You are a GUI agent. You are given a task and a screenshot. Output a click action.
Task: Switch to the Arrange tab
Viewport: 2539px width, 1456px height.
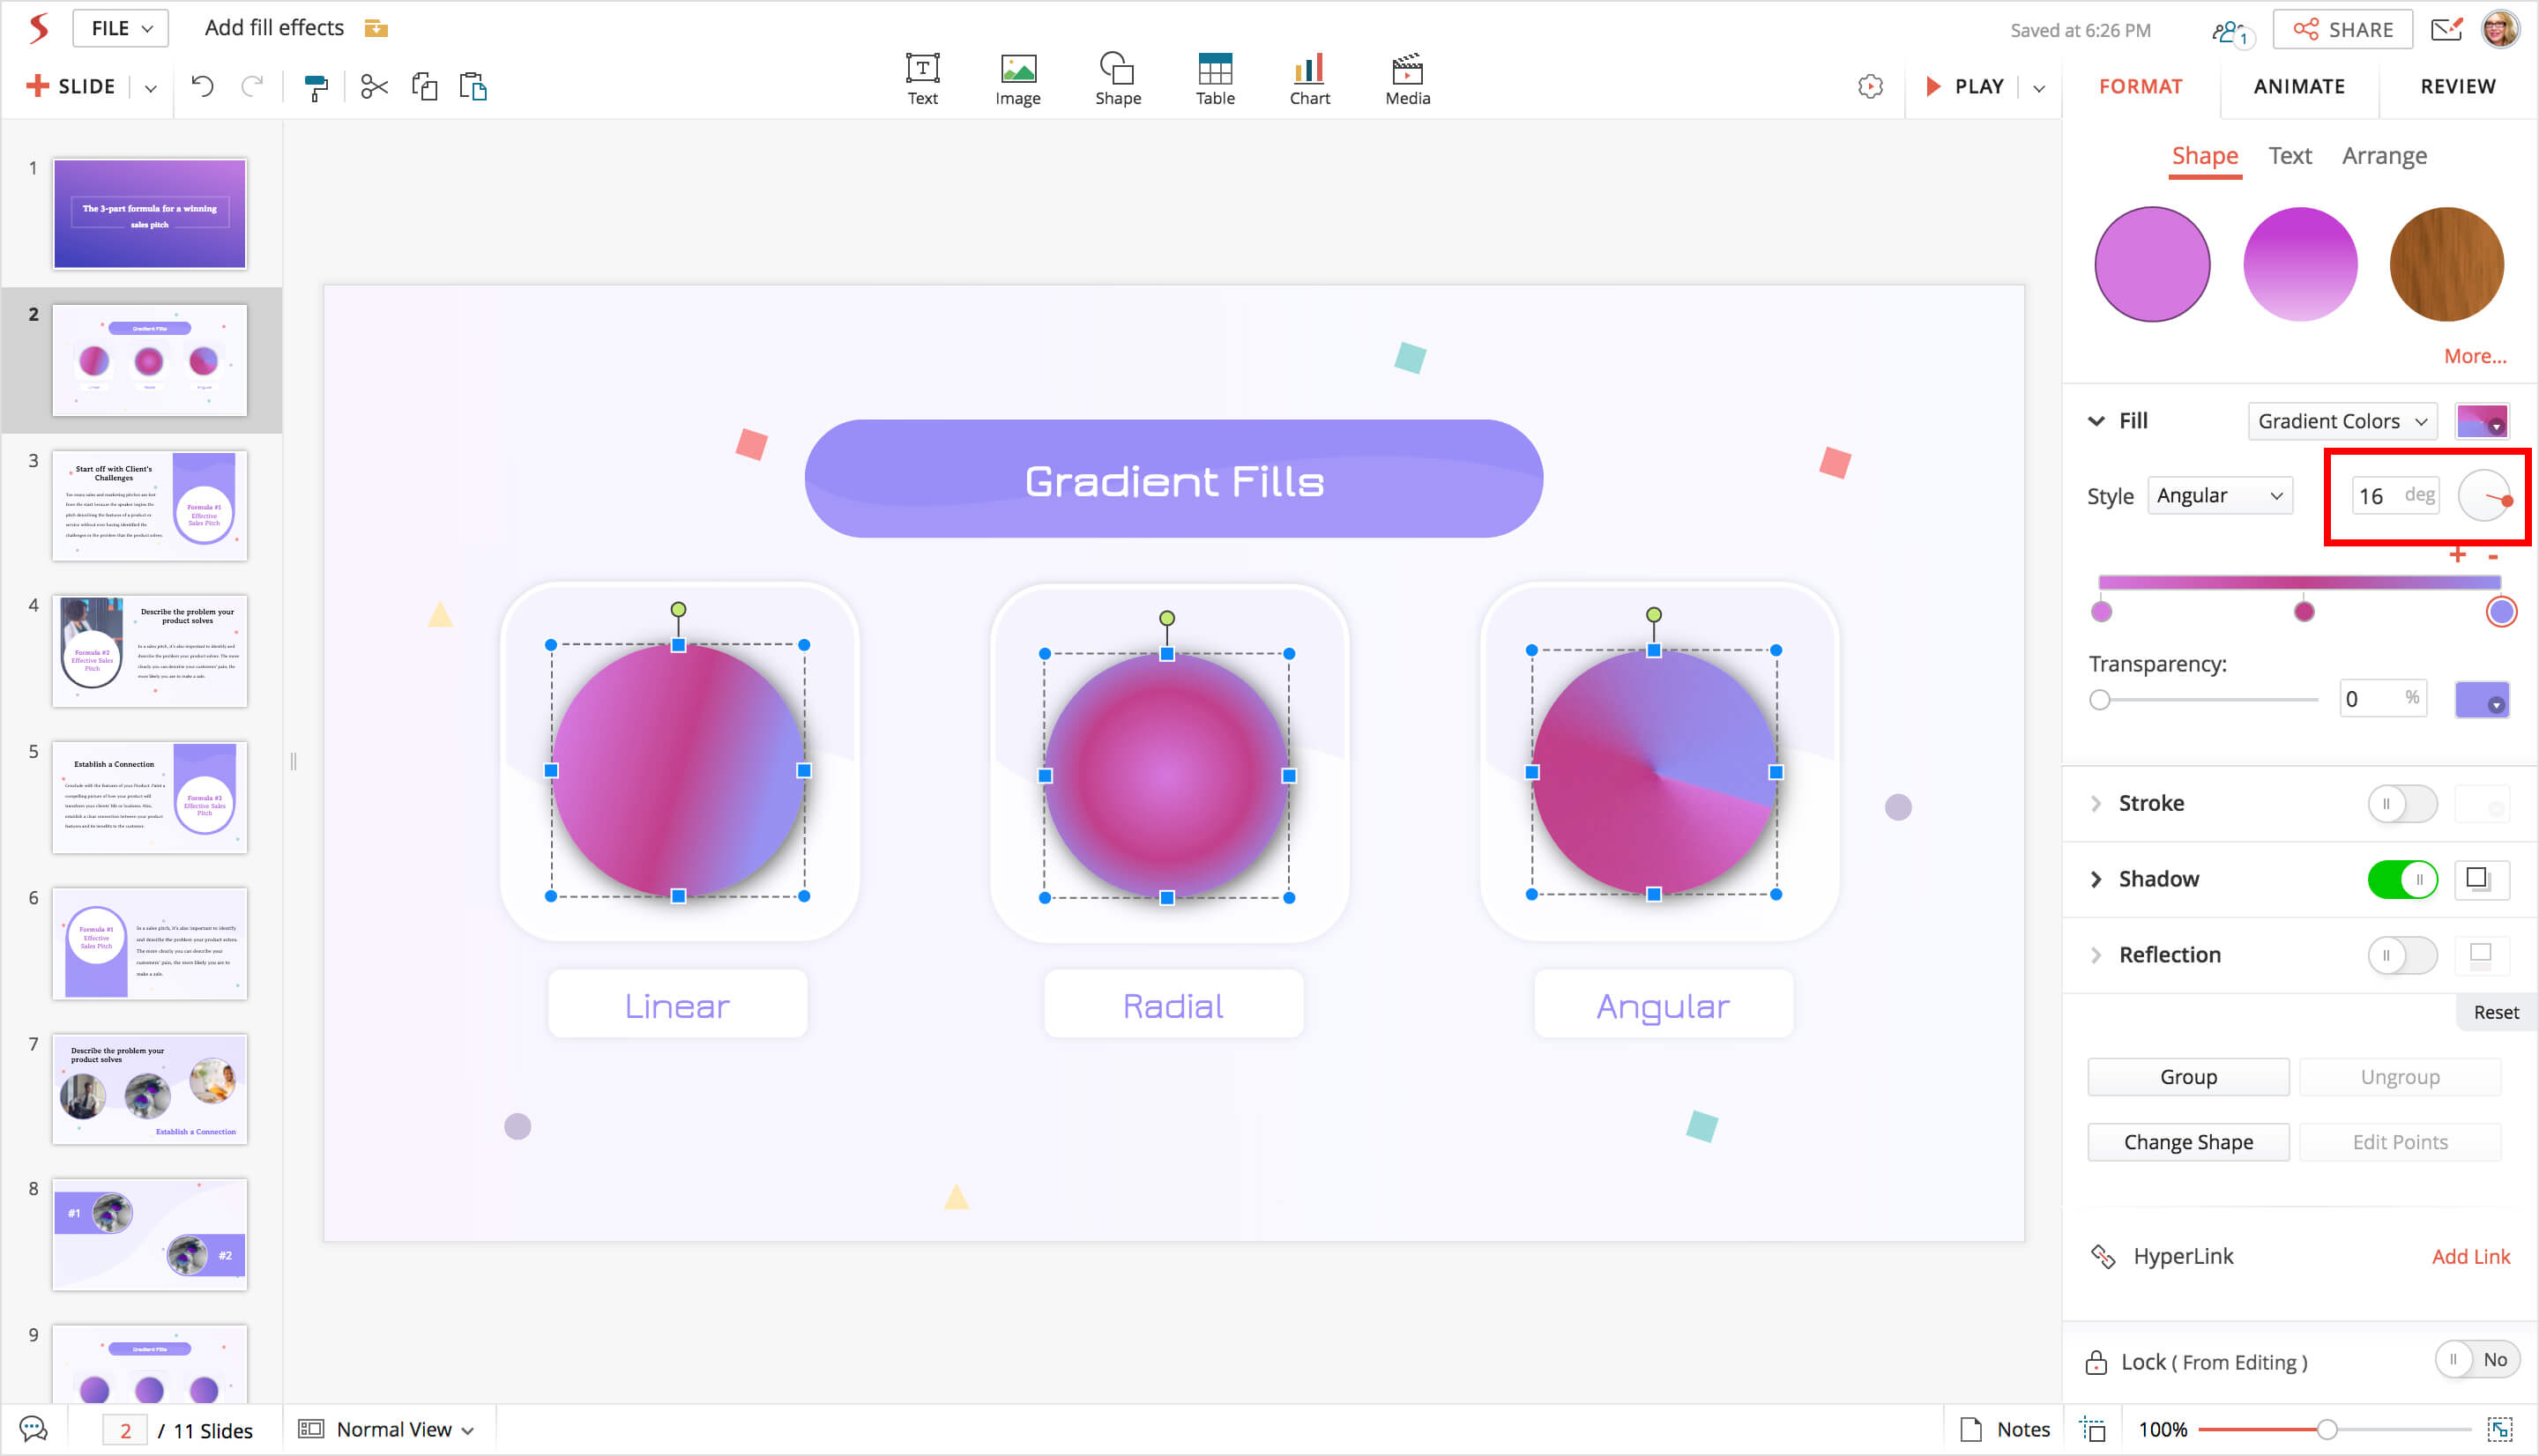tap(2383, 156)
